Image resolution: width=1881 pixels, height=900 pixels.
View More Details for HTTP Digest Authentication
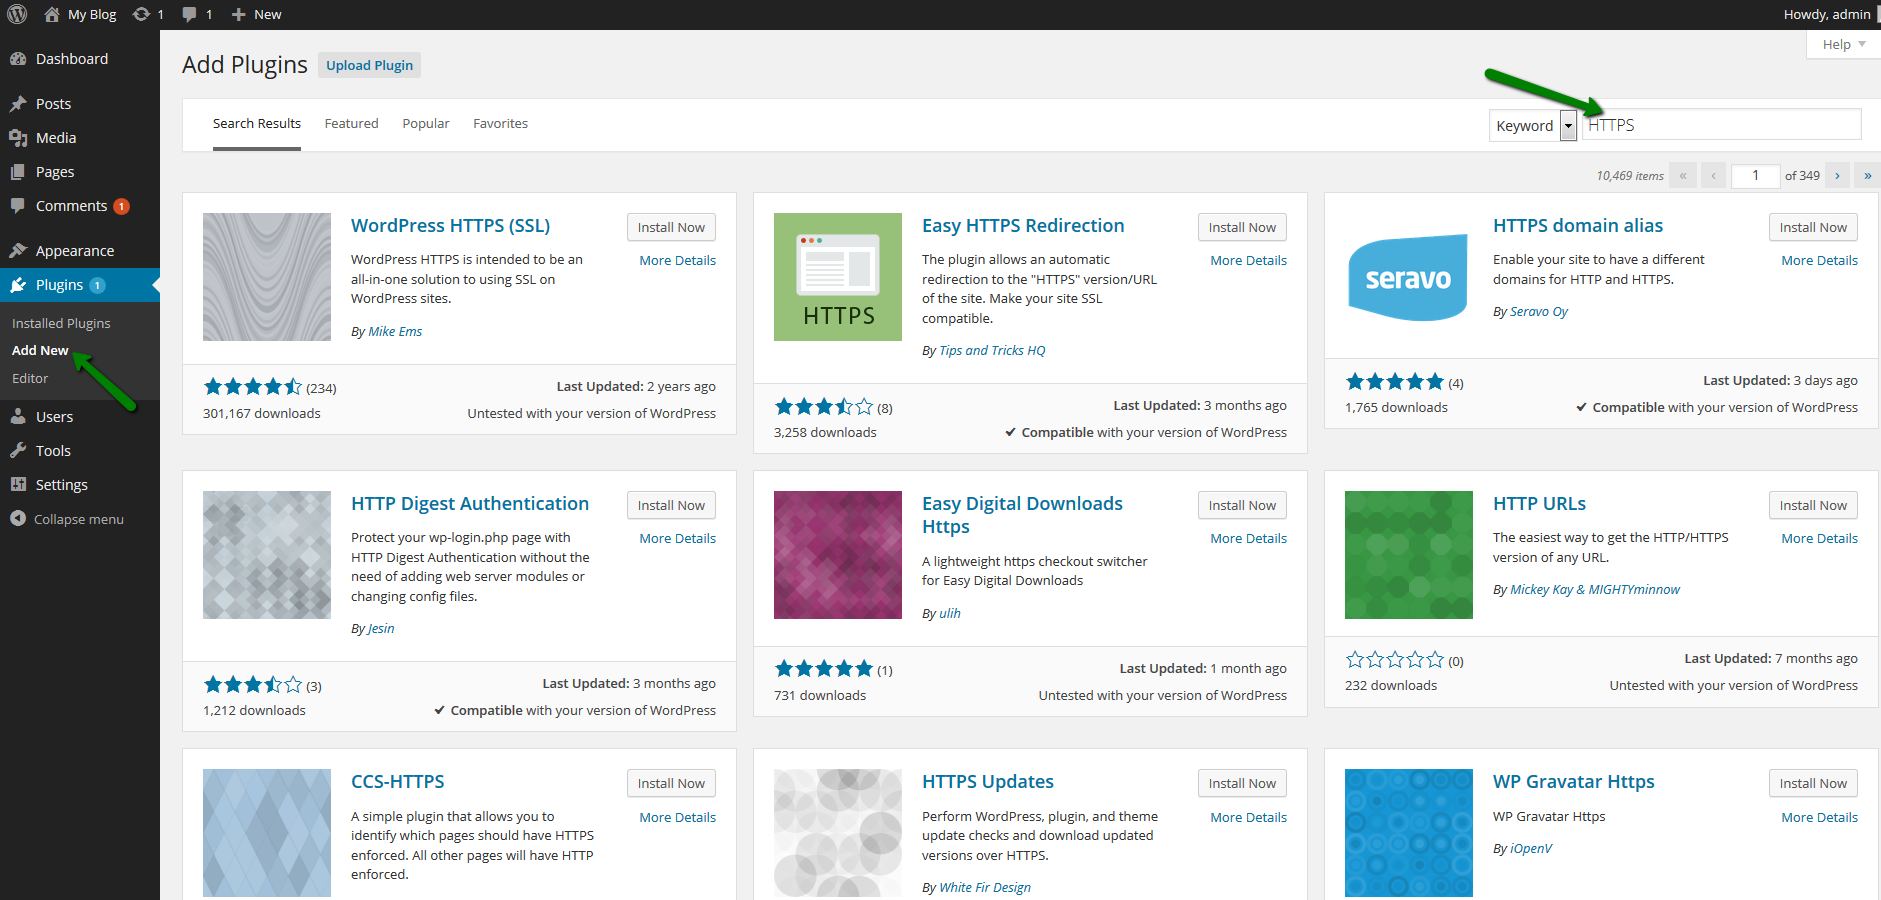(678, 539)
